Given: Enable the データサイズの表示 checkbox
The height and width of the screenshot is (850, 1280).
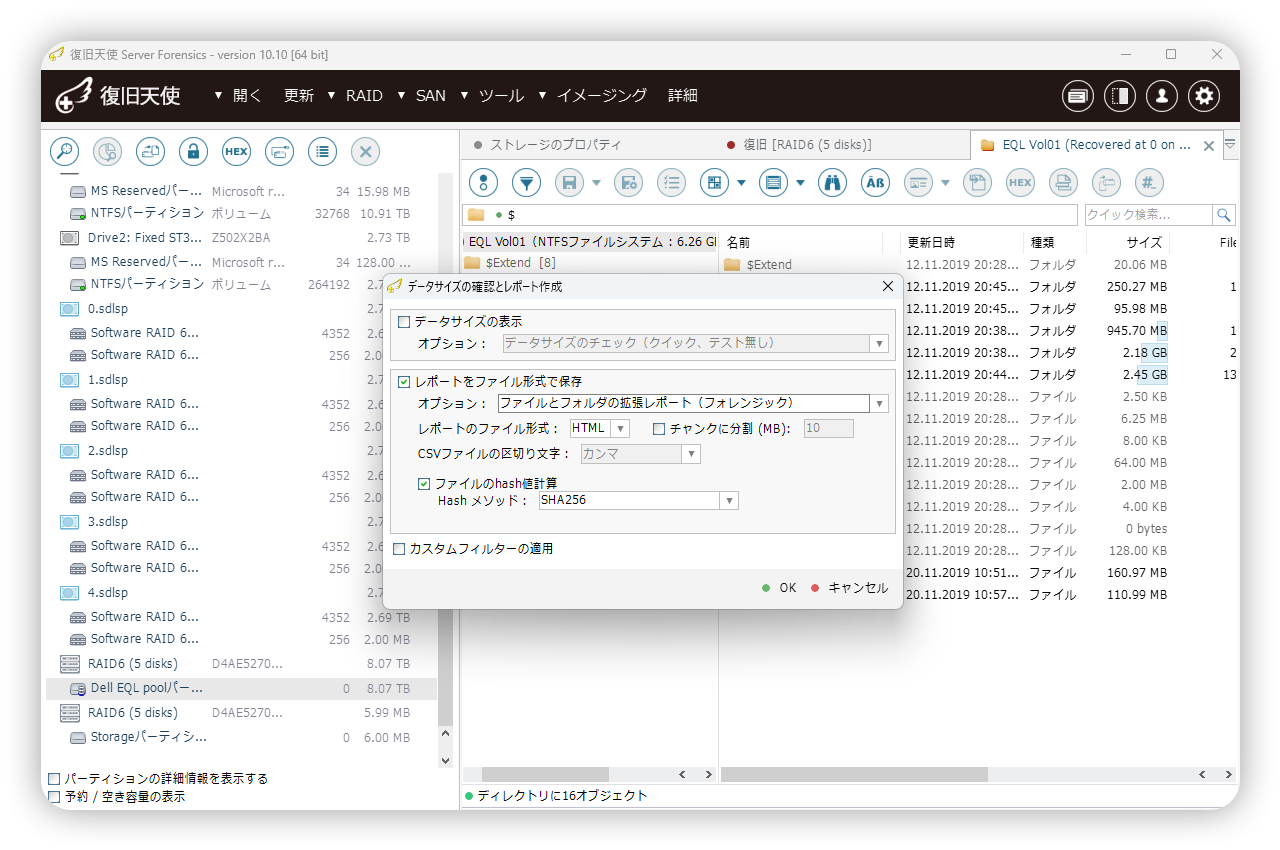Looking at the screenshot, I should pyautogui.click(x=404, y=322).
